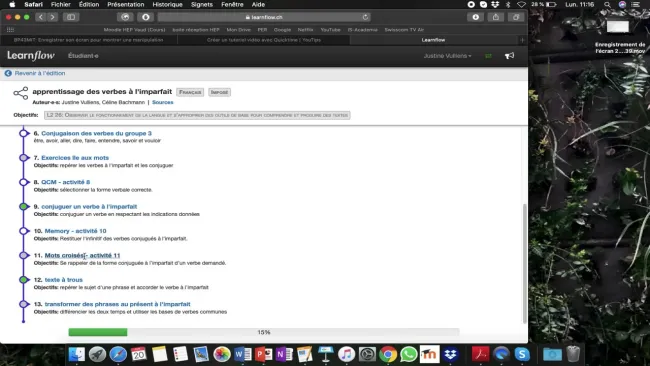The image size is (650, 366).
Task: Click the Étudiant·e item in Learnflow header
Action: click(x=83, y=56)
